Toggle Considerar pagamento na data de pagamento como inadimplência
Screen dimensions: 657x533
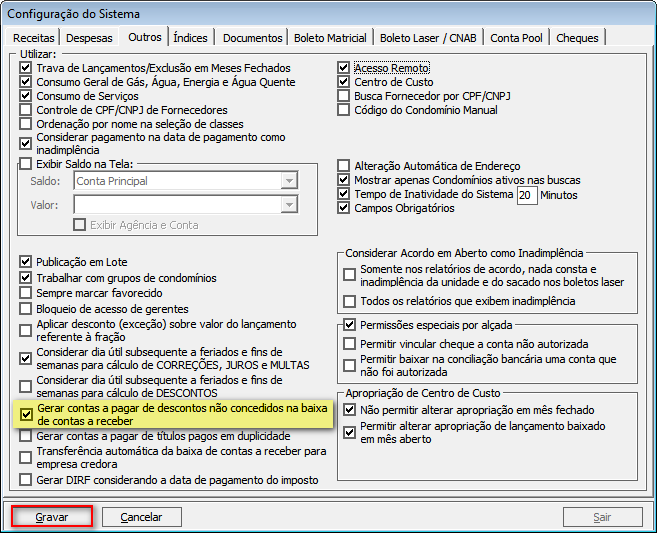pyautogui.click(x=26, y=144)
